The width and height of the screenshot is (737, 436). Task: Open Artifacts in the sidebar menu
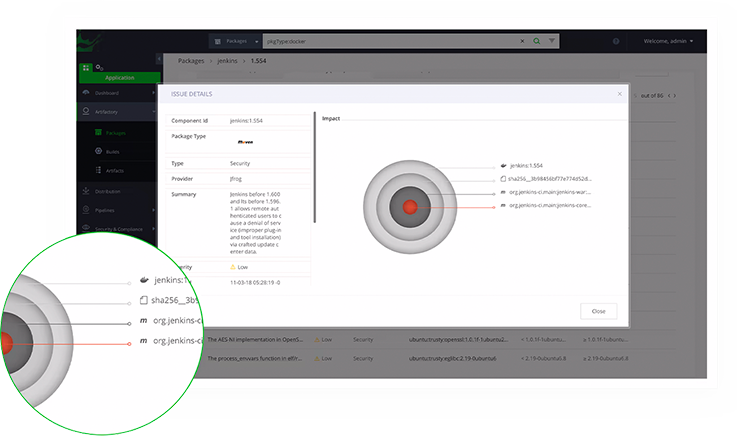(115, 170)
